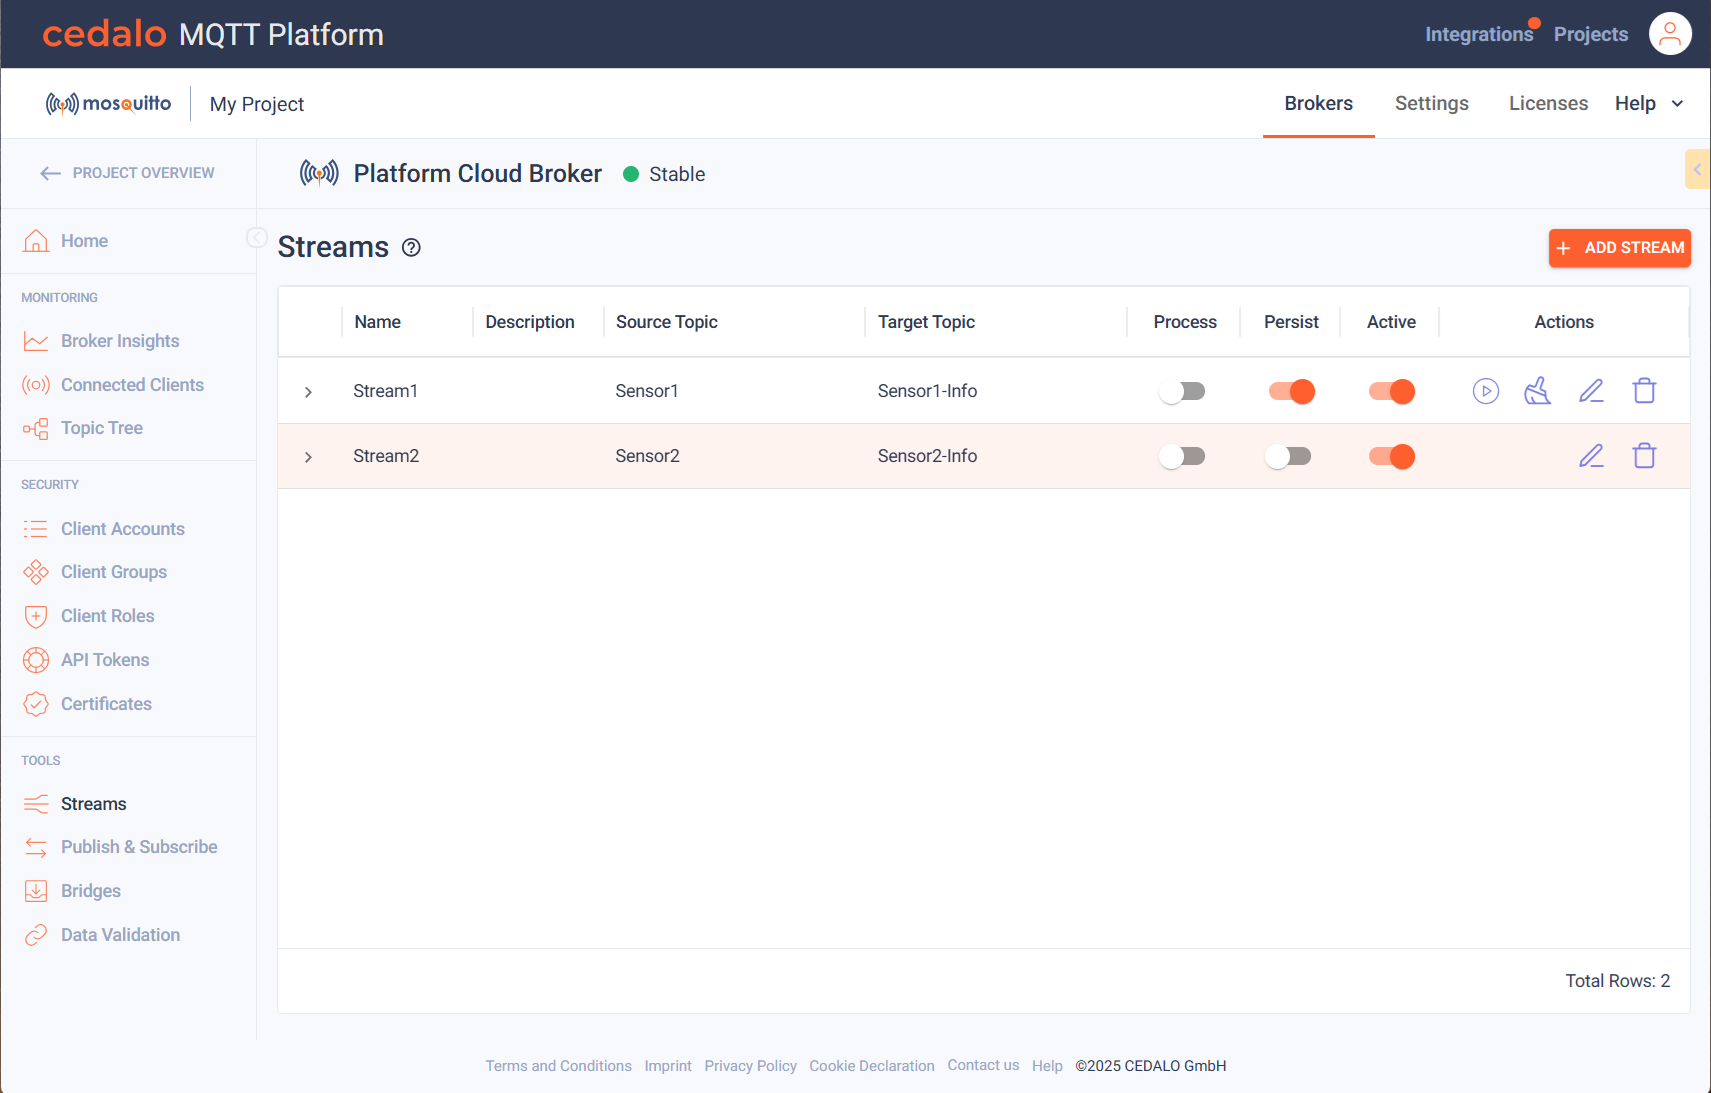Replay Stream1 with the play icon
This screenshot has width=1711, height=1093.
[1486, 391]
